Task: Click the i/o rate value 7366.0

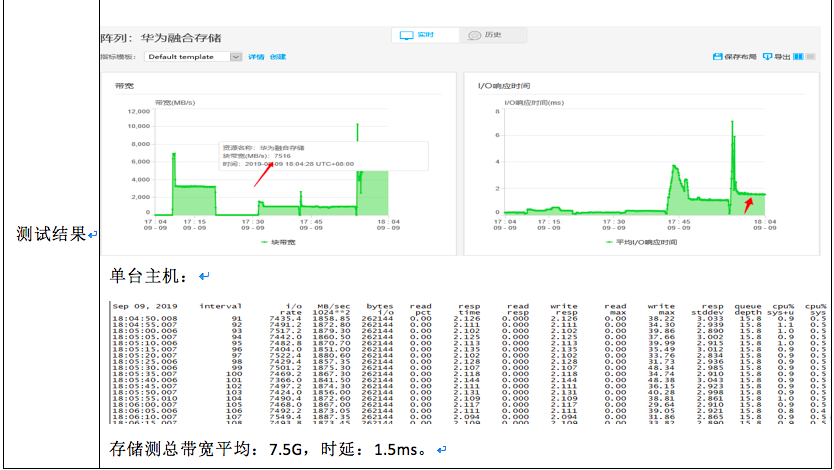Action: tap(286, 380)
